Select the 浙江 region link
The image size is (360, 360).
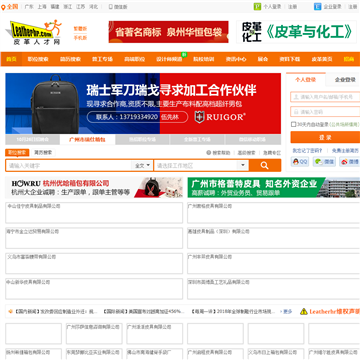click(x=68, y=7)
